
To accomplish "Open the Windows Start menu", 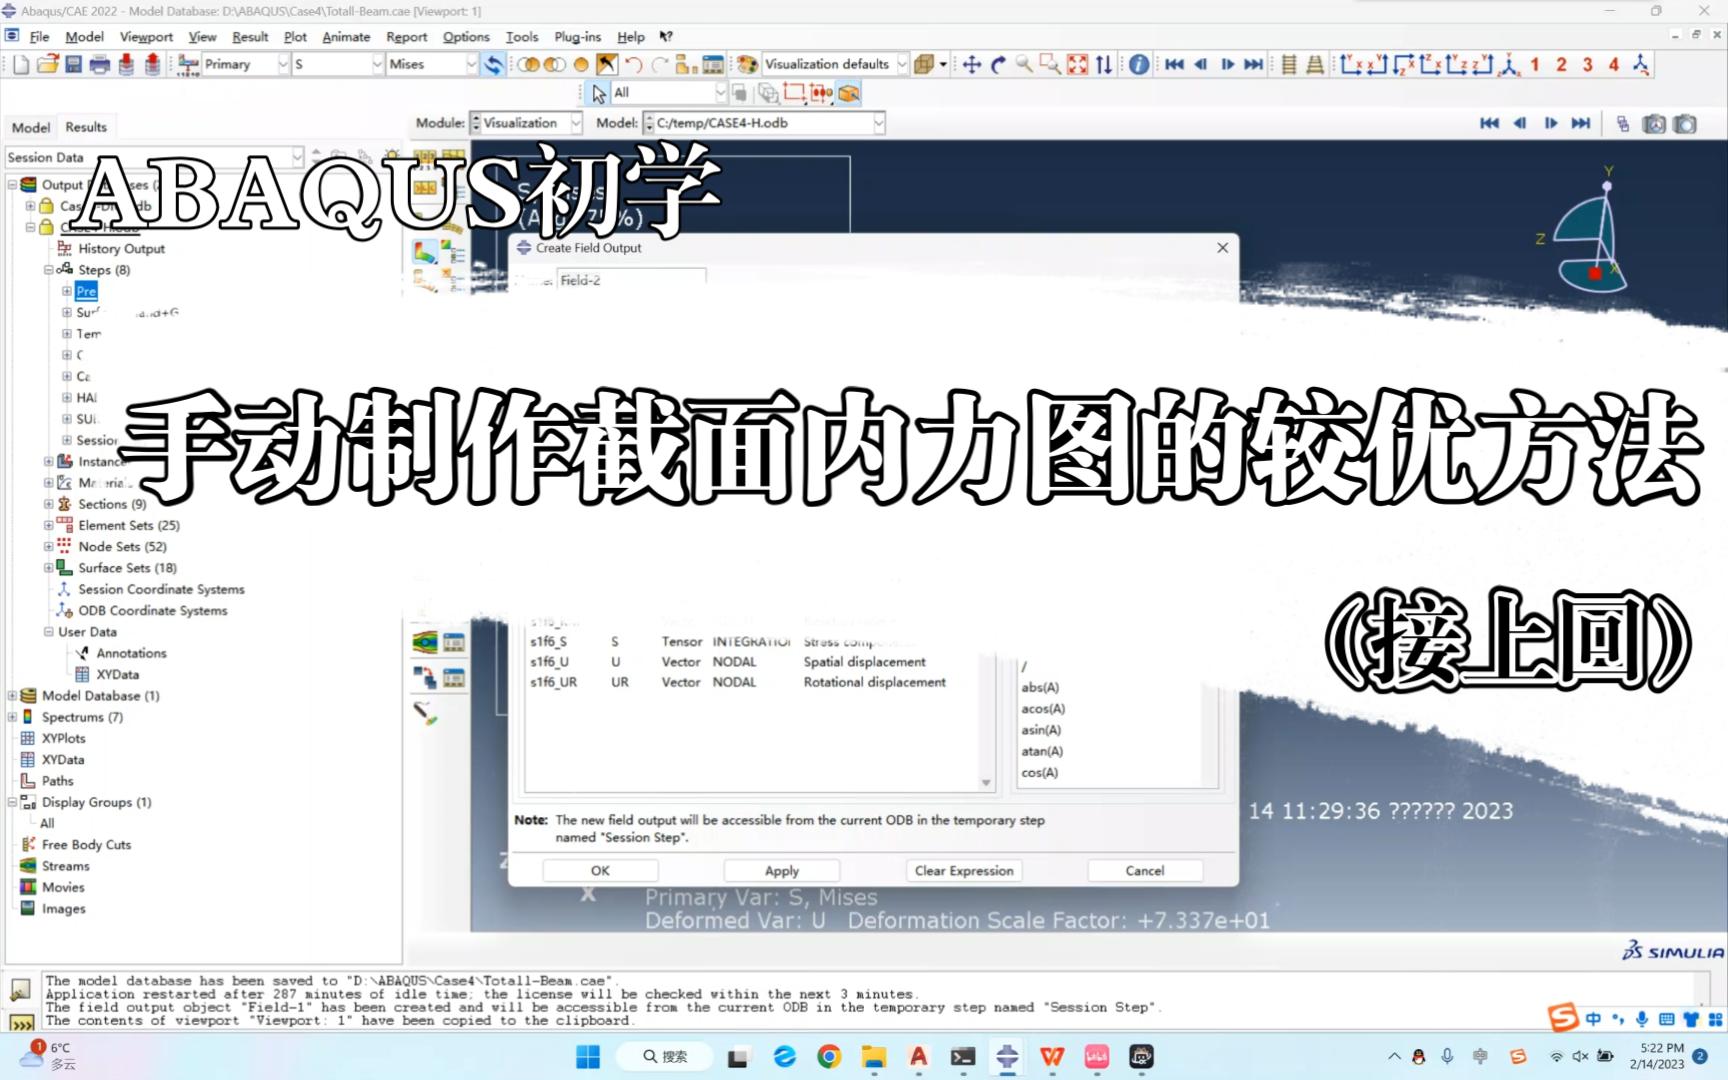I will (x=588, y=1056).
